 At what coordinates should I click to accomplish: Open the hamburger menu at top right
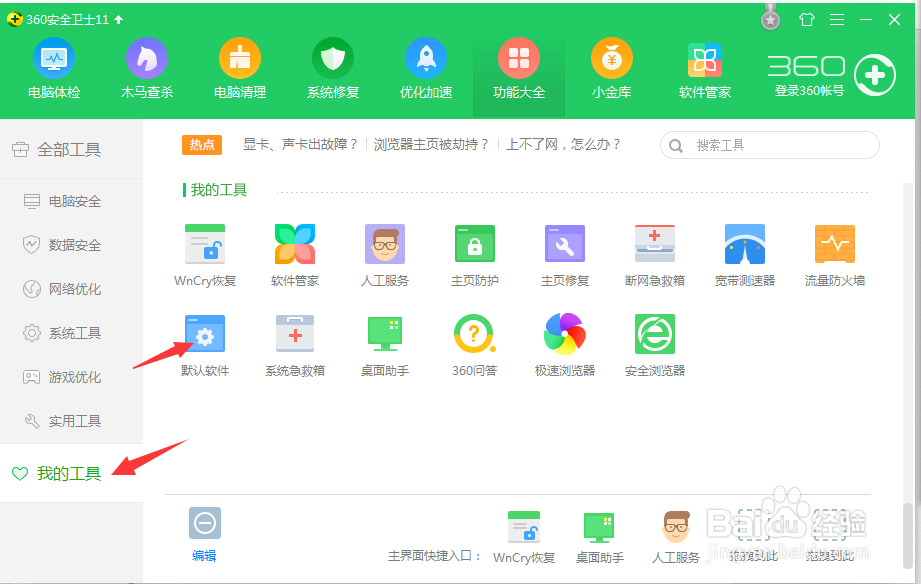click(x=836, y=18)
